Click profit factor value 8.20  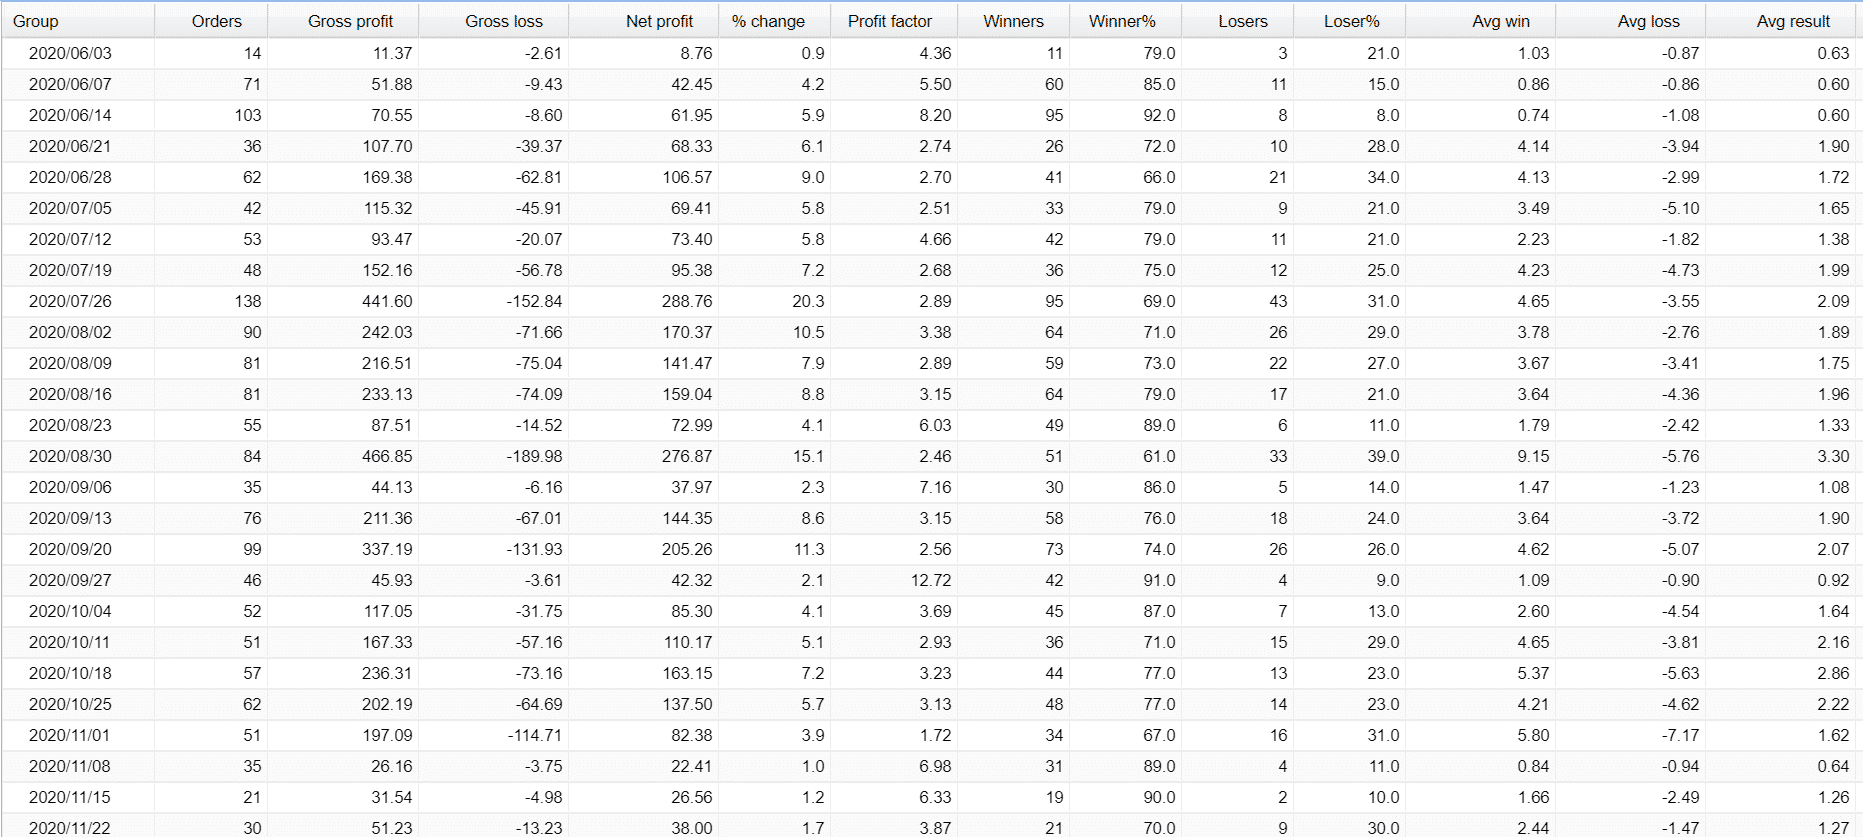[x=935, y=115]
